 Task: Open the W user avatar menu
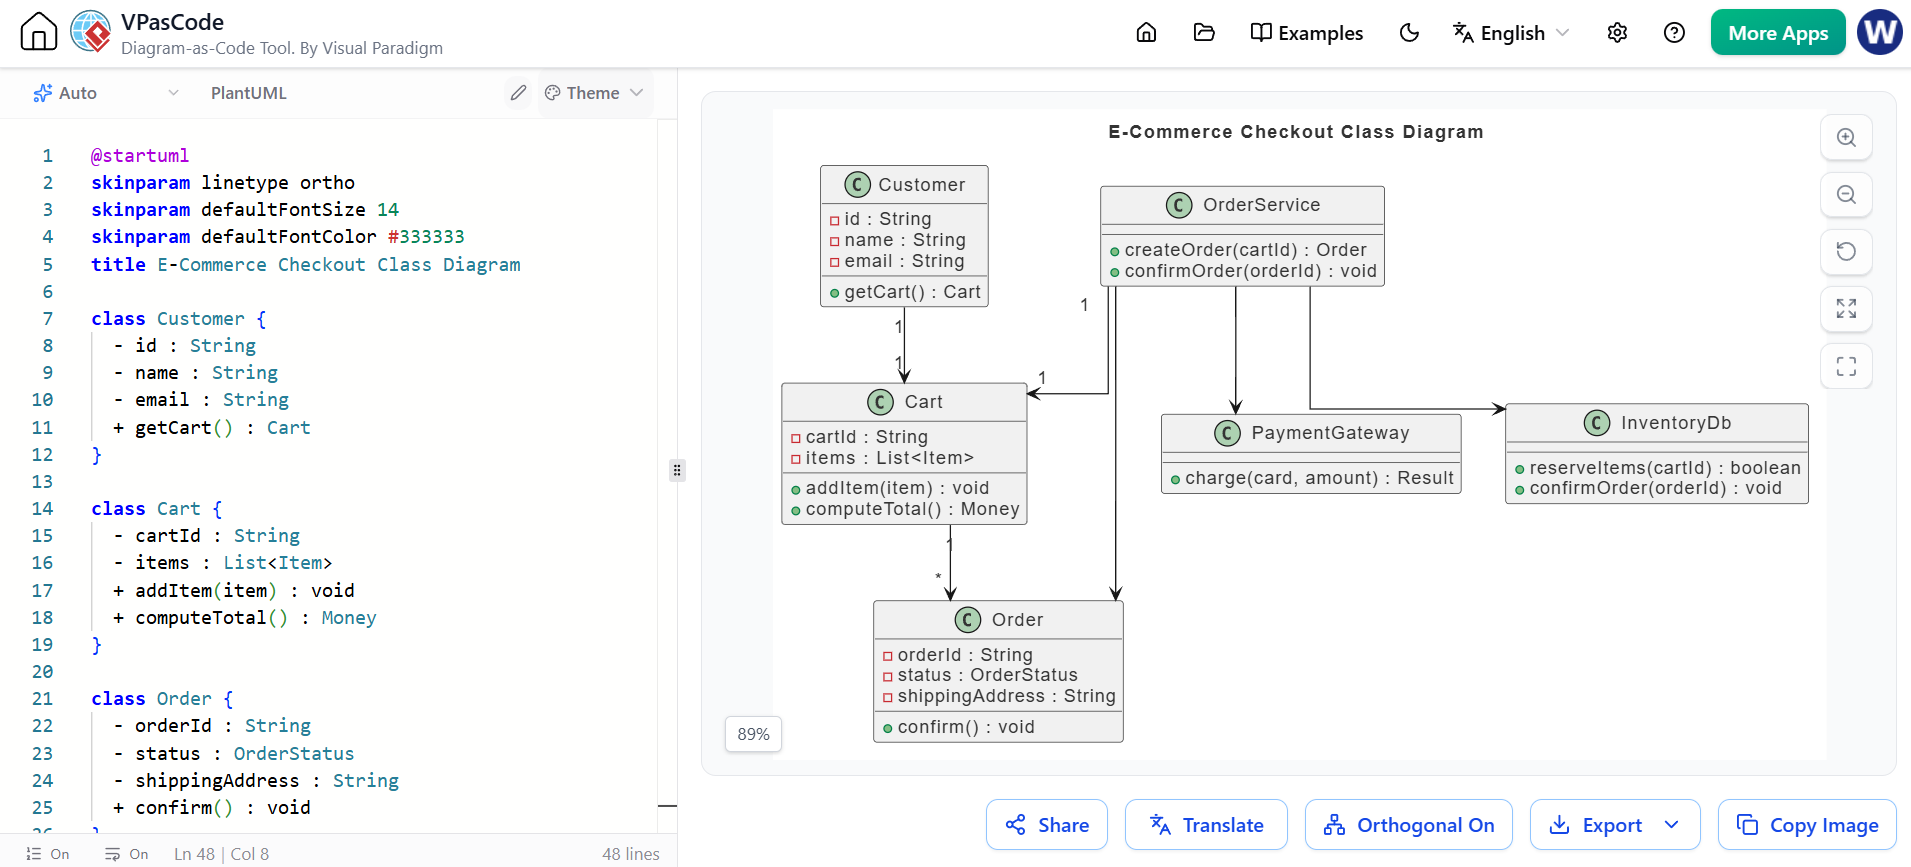[1880, 32]
